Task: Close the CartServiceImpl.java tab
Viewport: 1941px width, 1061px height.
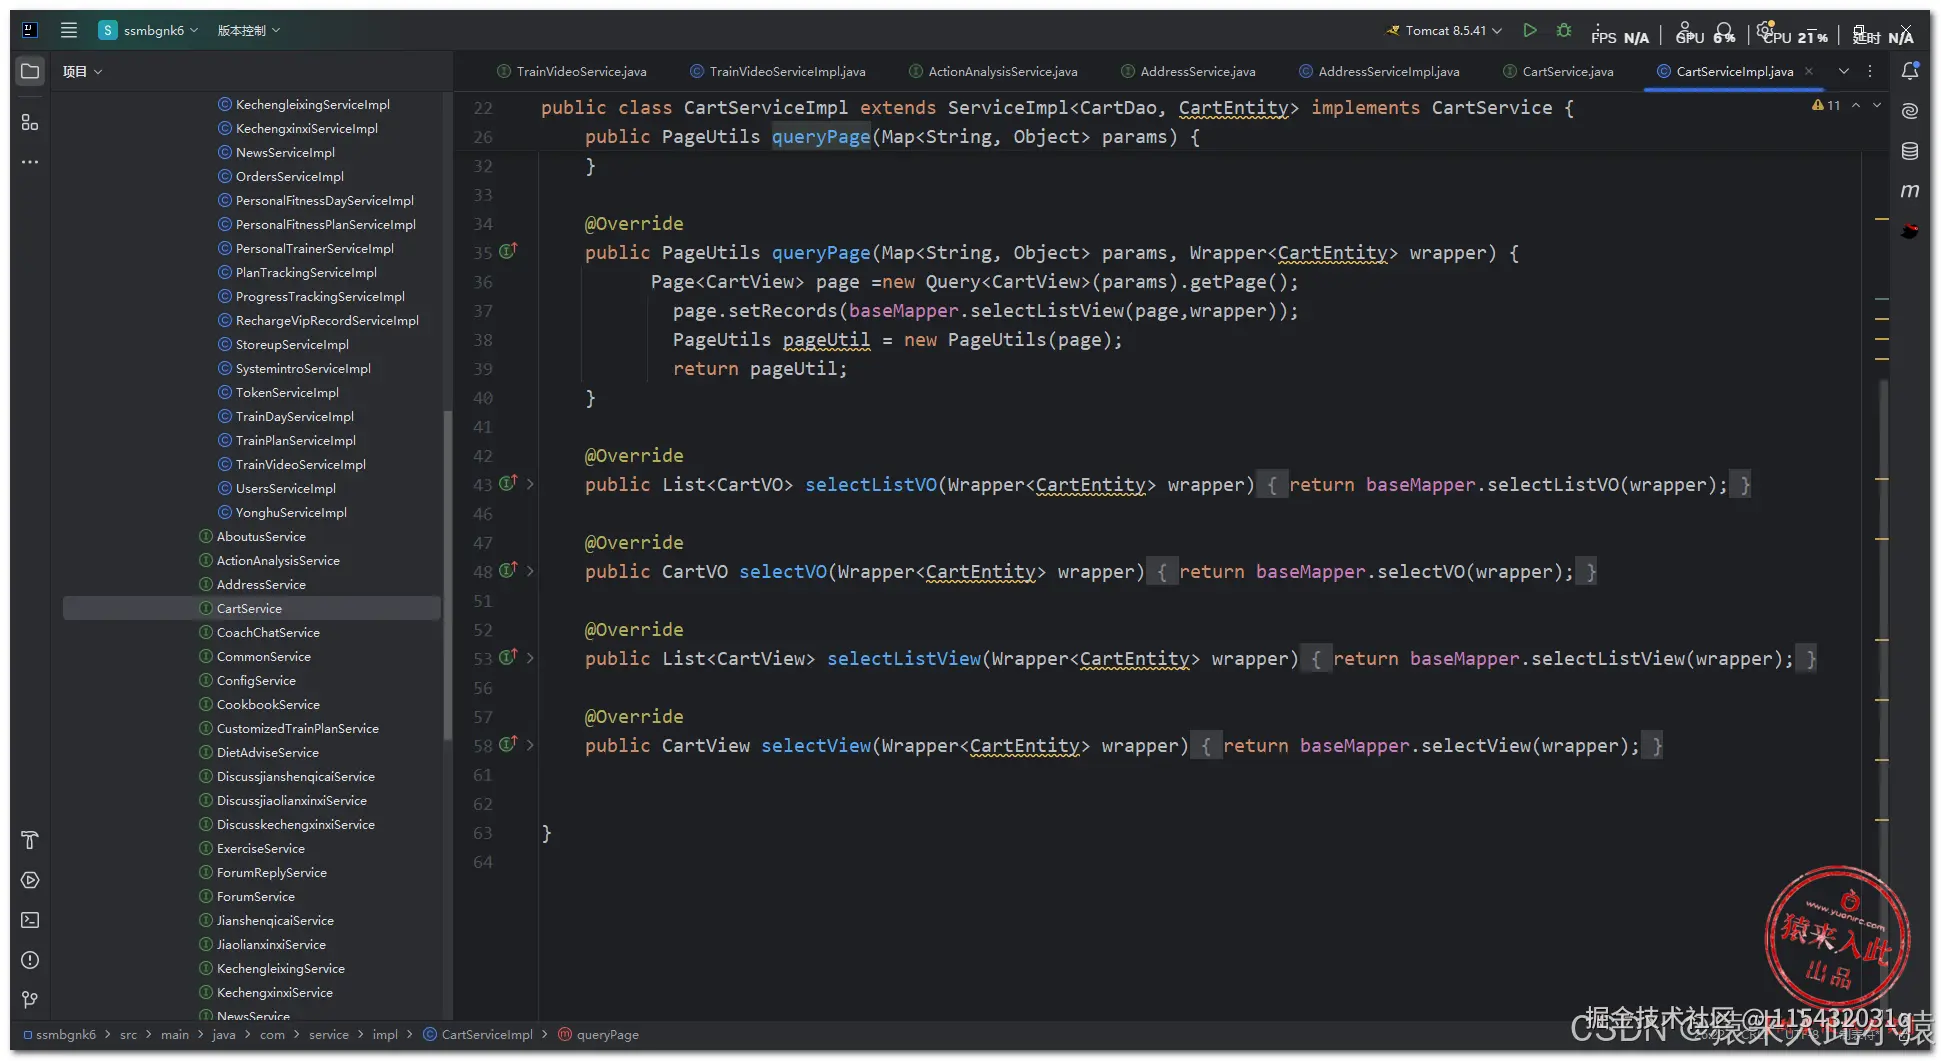Action: (x=1809, y=71)
